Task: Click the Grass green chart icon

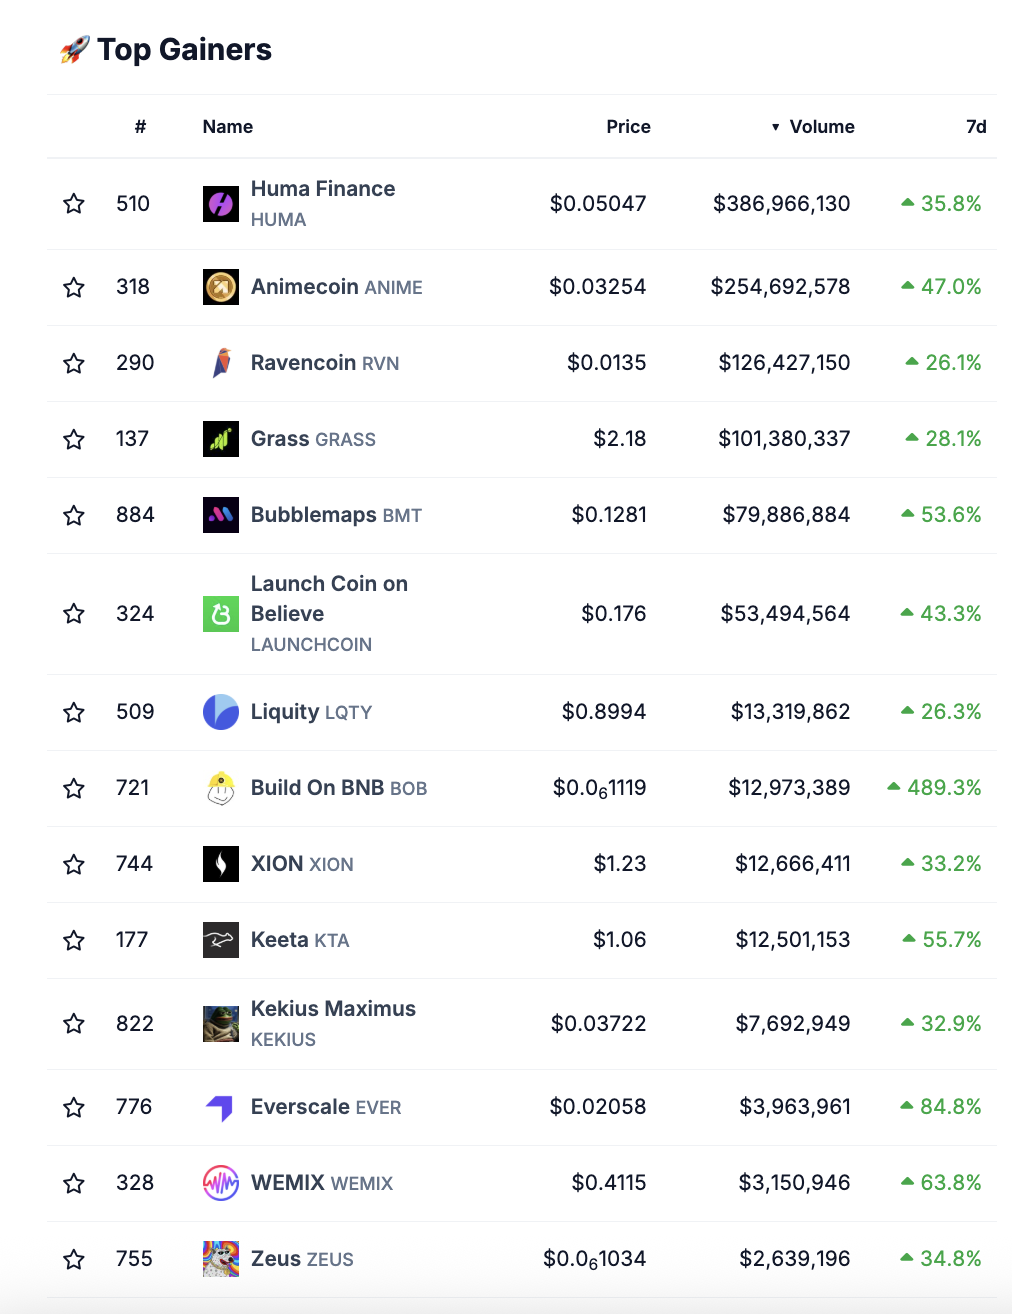Action: (x=220, y=439)
